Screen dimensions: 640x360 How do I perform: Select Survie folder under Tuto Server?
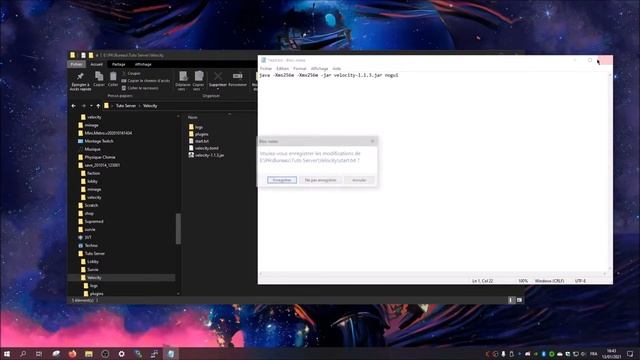[x=90, y=269]
